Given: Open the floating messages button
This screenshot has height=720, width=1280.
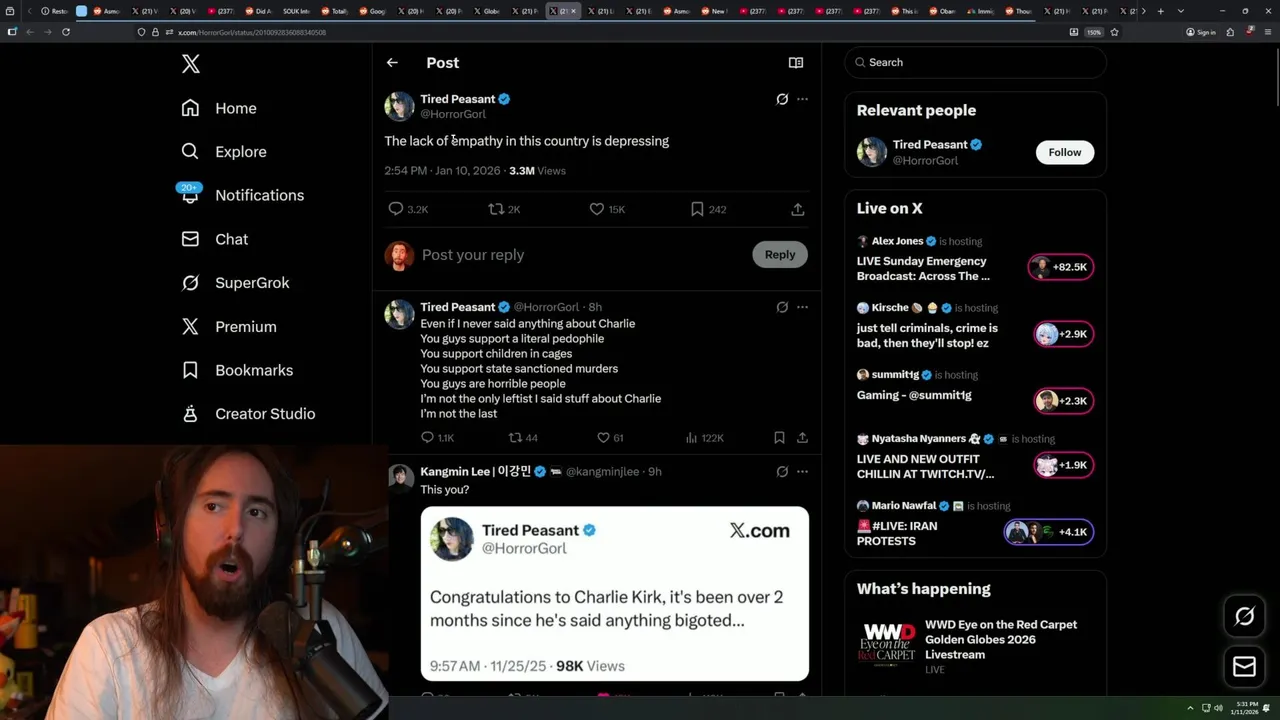Looking at the screenshot, I should pos(1244,667).
